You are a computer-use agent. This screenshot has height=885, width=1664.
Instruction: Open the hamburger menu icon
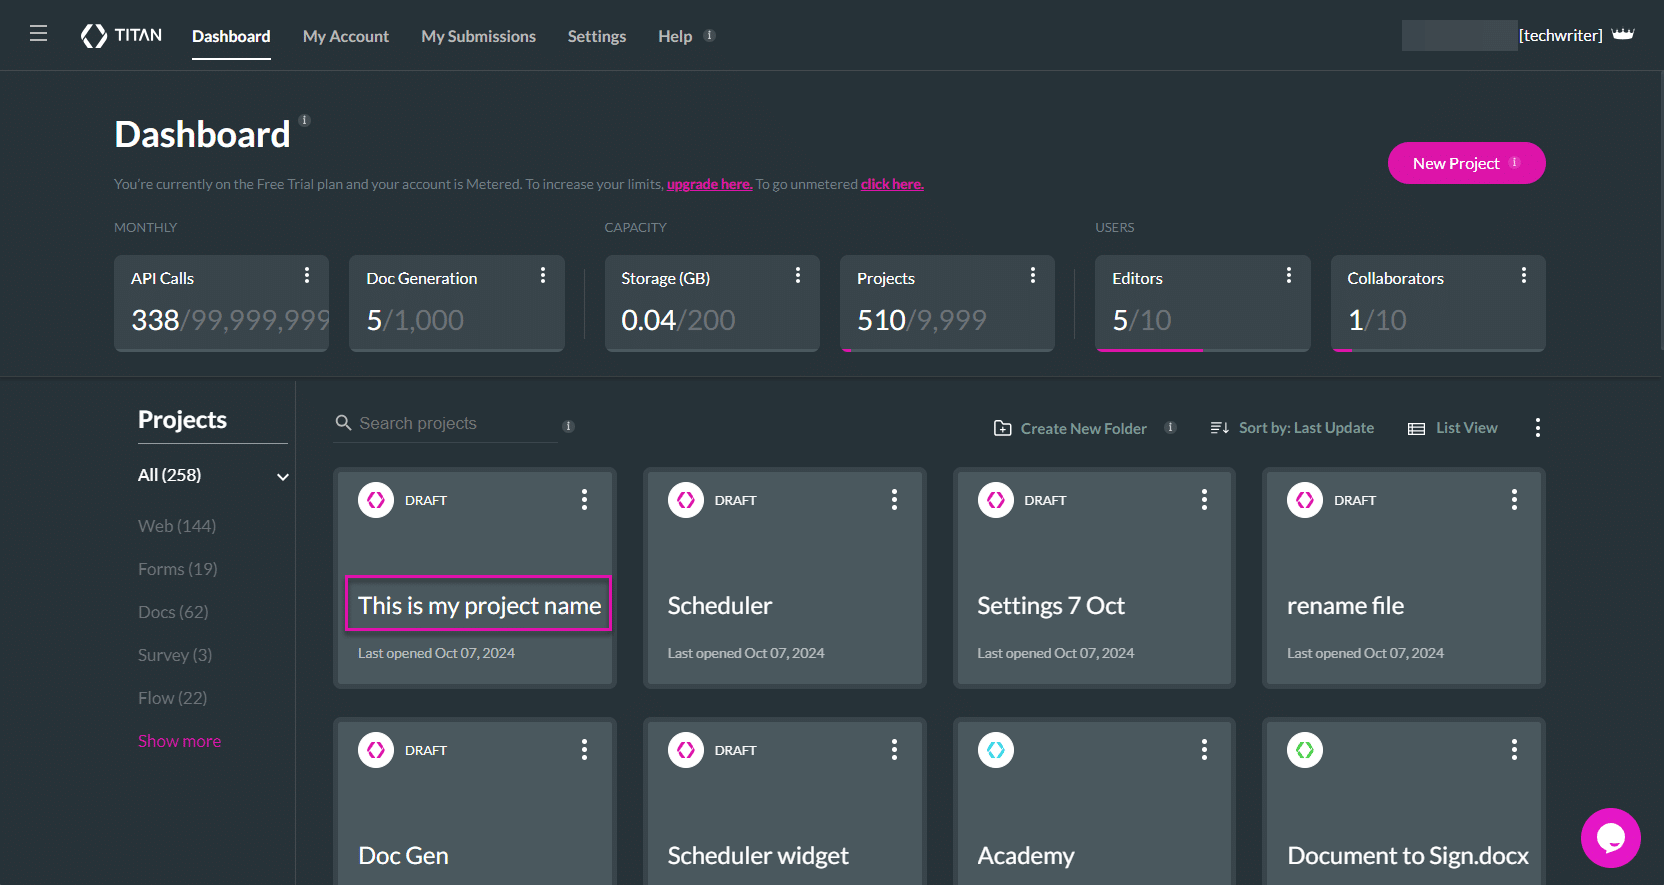click(x=39, y=34)
